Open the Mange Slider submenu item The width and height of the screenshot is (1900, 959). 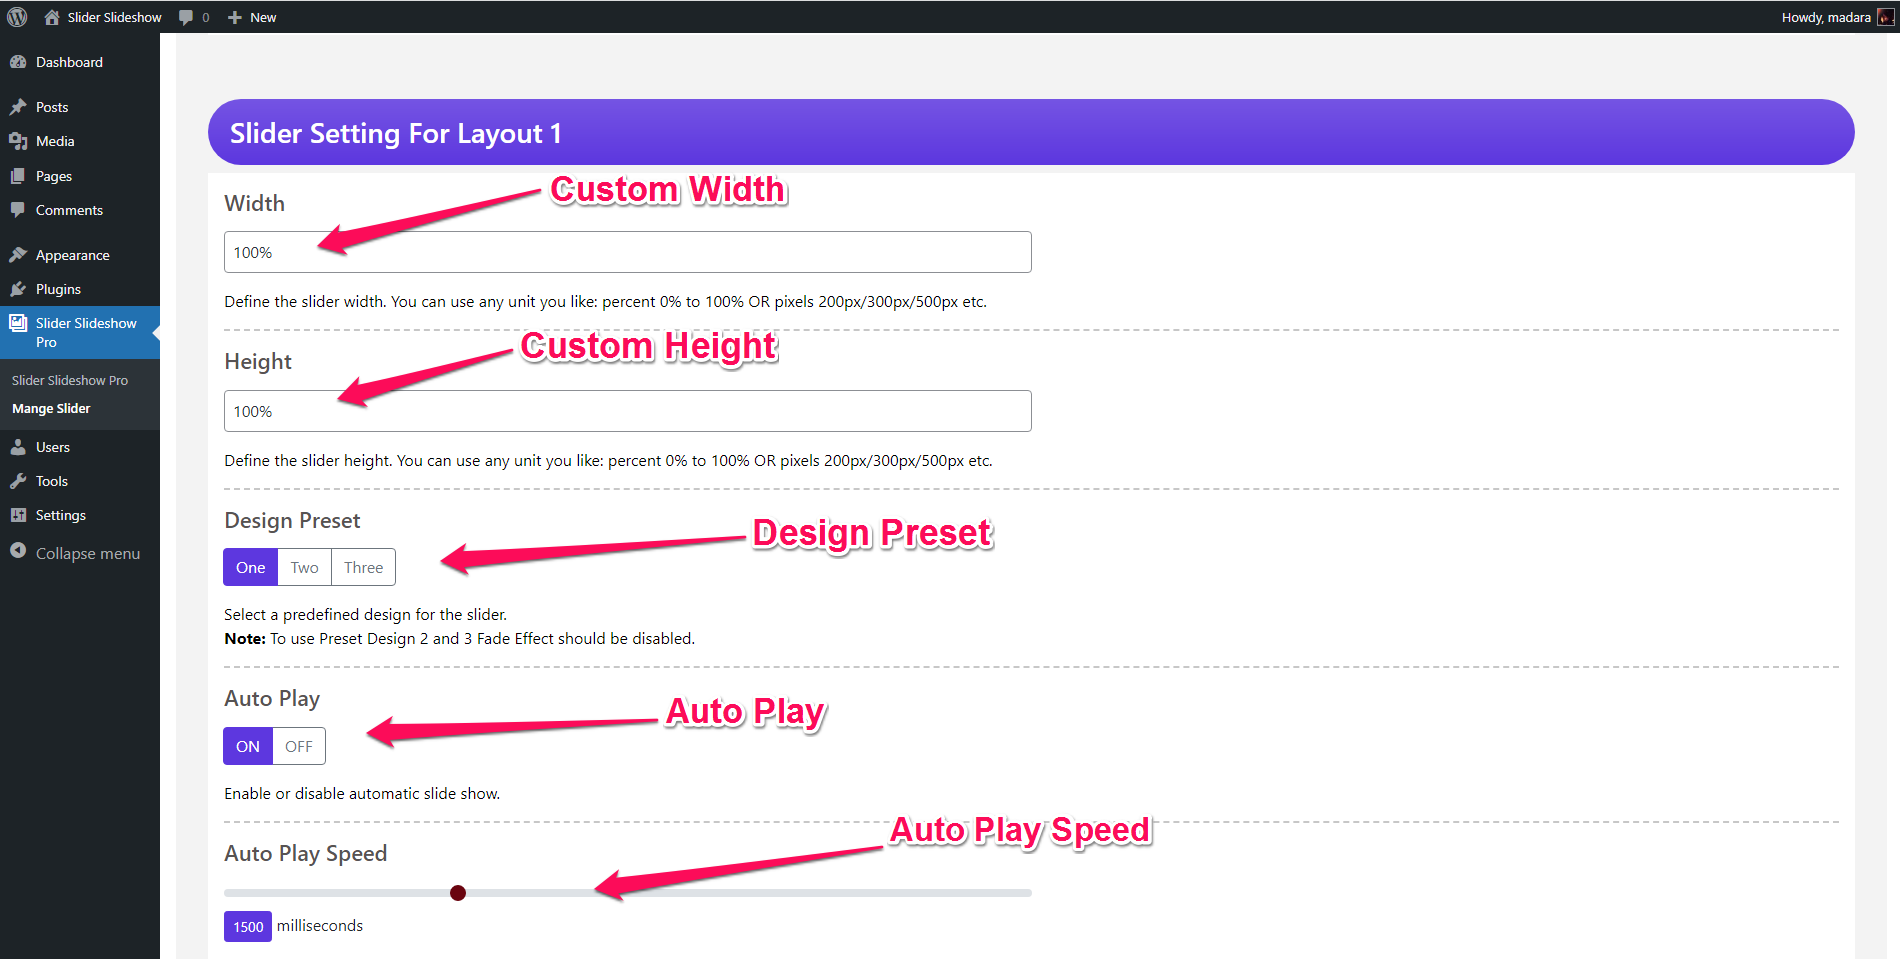[x=51, y=408]
